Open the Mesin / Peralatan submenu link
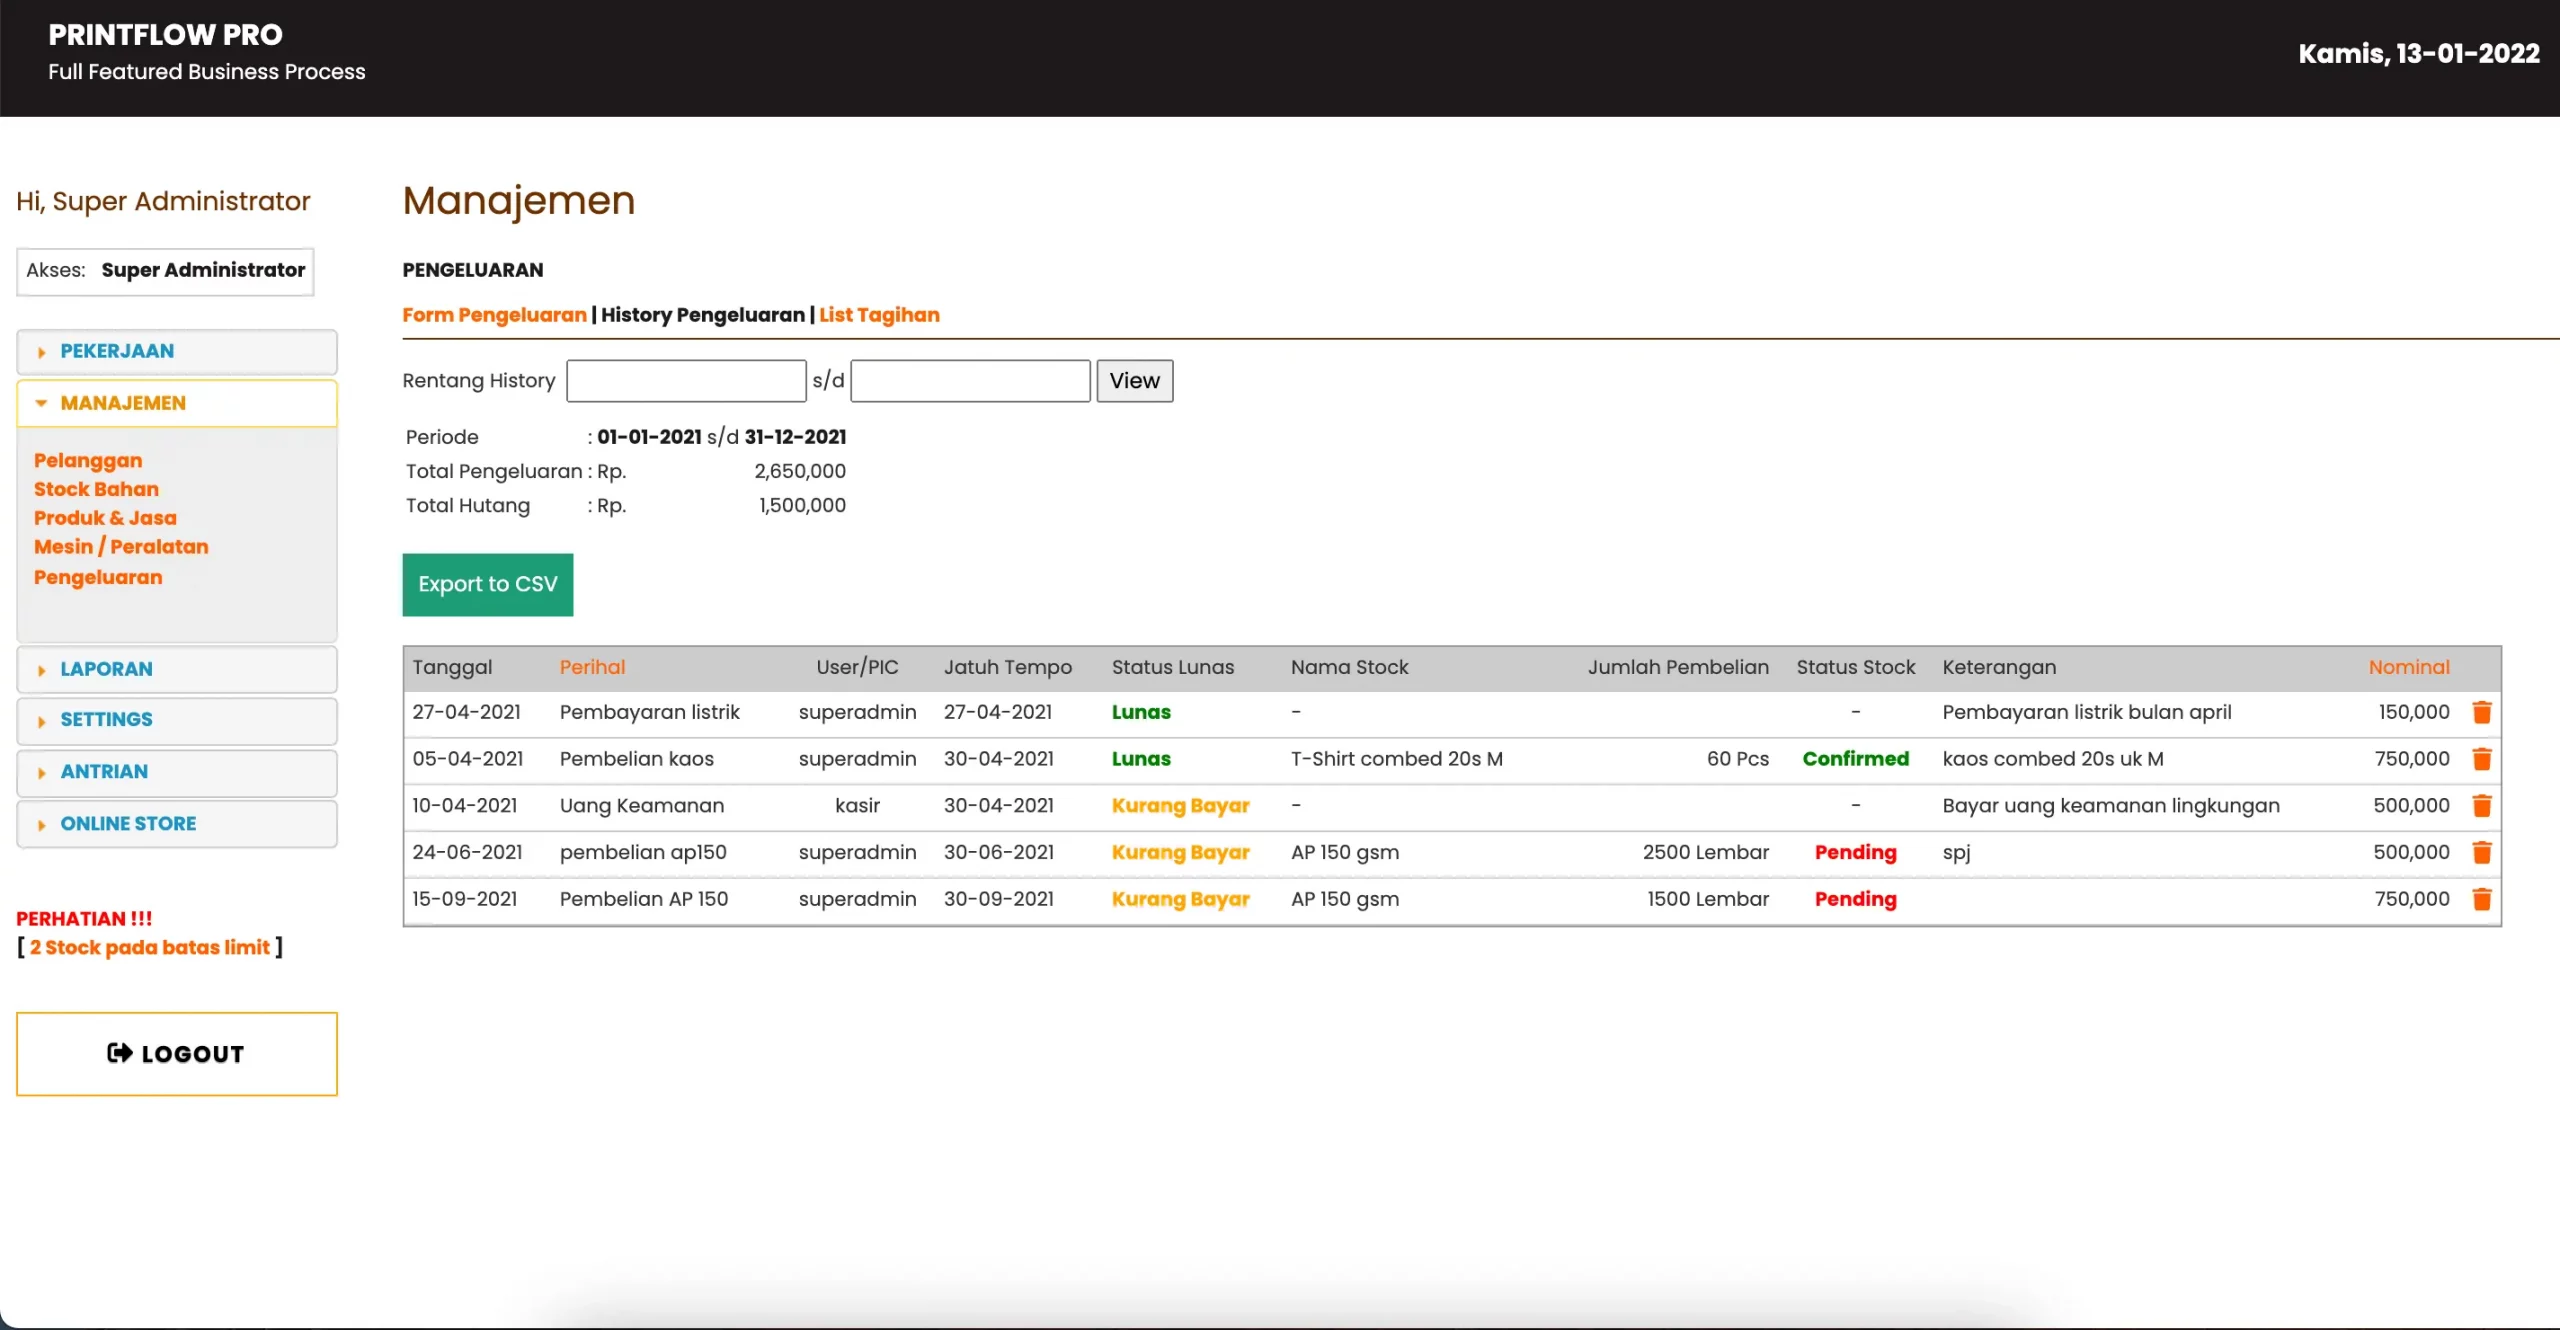The image size is (2560, 1330). click(x=121, y=547)
